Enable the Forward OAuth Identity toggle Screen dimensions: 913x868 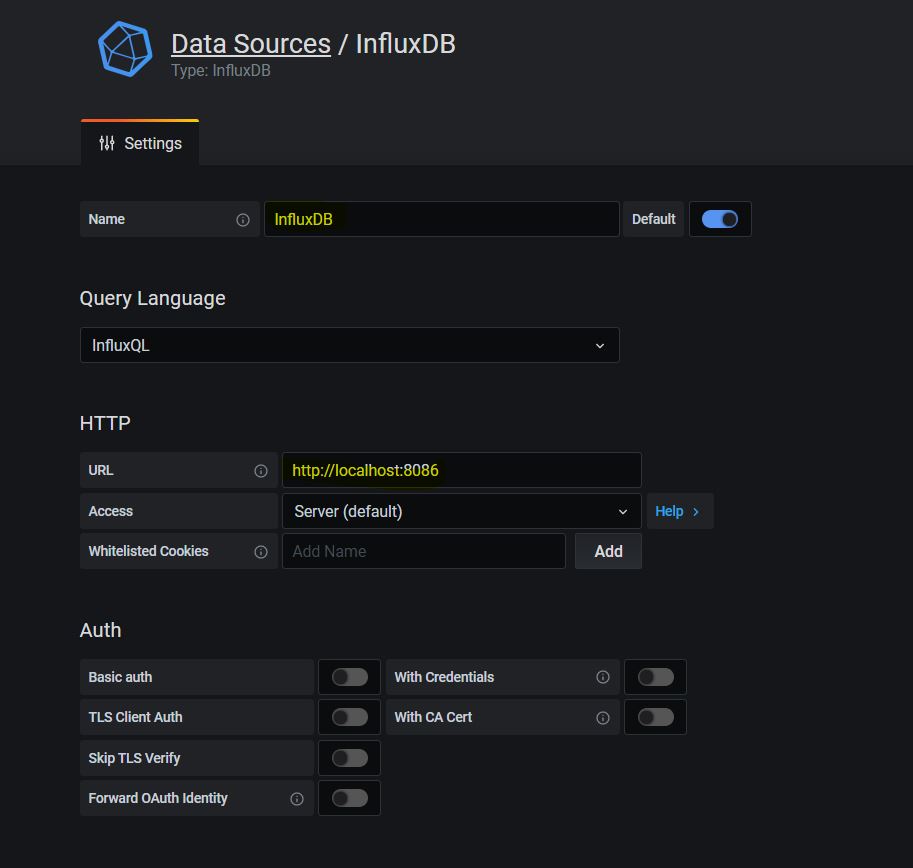[350, 798]
